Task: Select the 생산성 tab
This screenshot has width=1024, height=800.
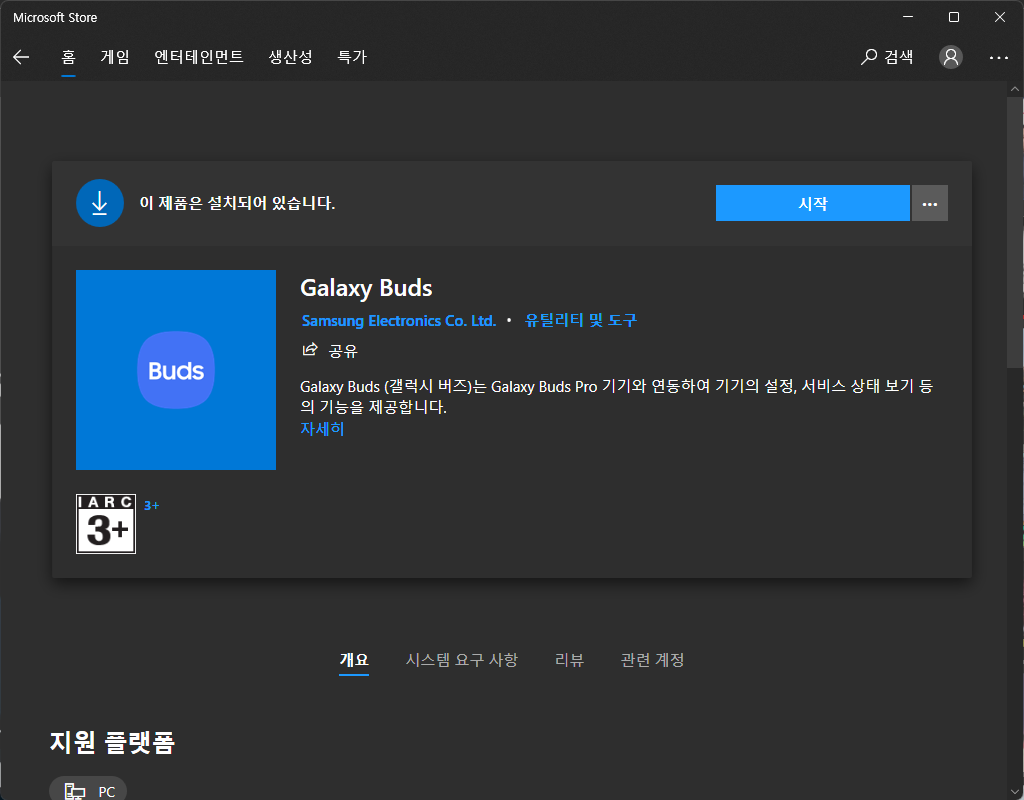Action: pos(291,57)
